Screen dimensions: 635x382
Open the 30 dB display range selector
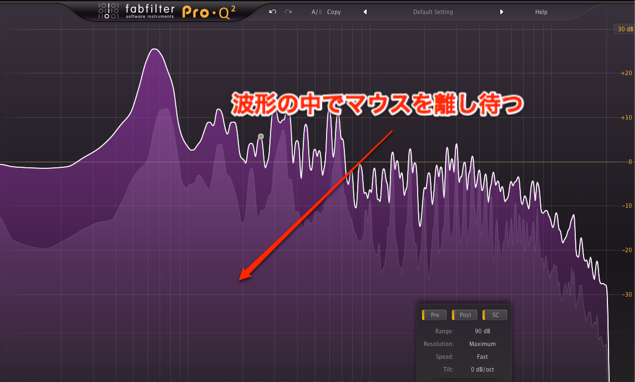point(625,29)
